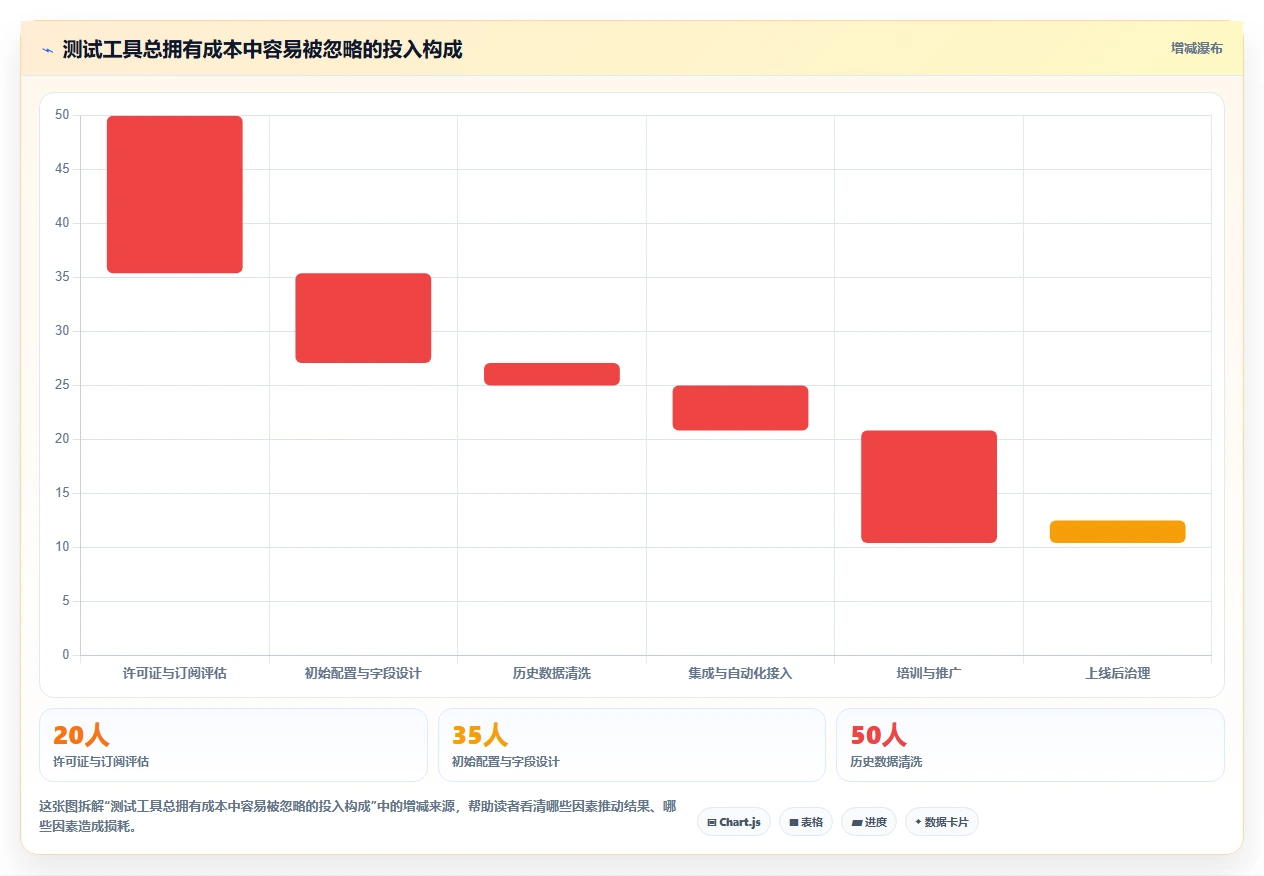The height and width of the screenshot is (876, 1264).
Task: Click the 进度 tag chip
Action: pos(869,822)
